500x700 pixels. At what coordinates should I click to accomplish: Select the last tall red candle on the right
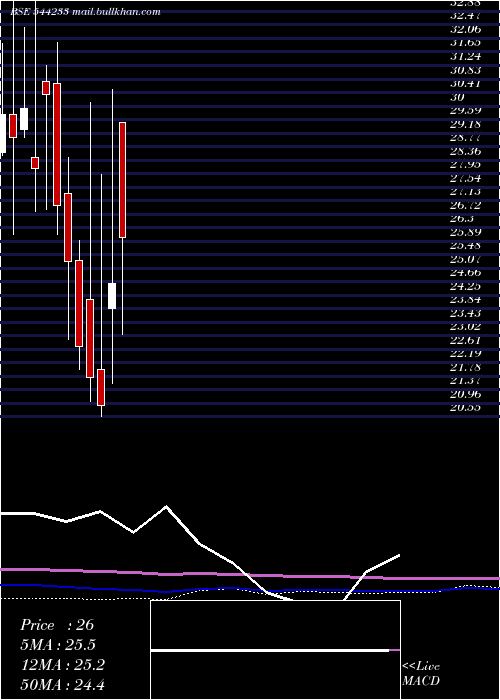(x=122, y=180)
